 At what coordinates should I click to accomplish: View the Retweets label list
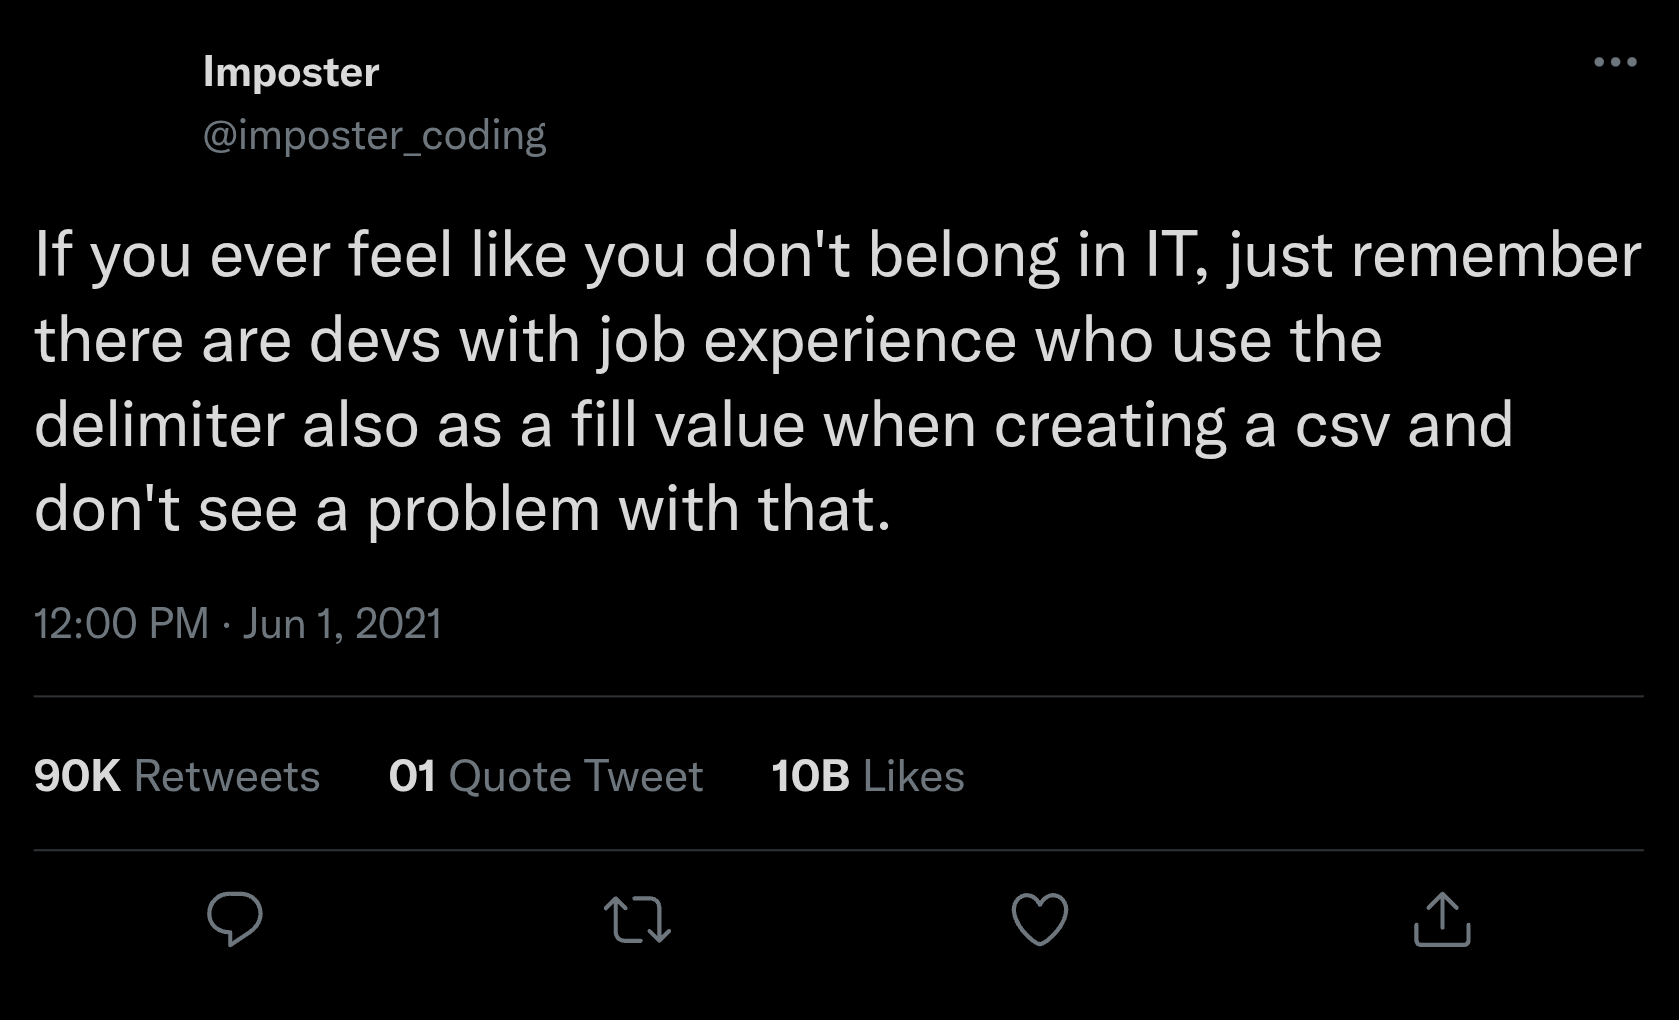tap(227, 776)
